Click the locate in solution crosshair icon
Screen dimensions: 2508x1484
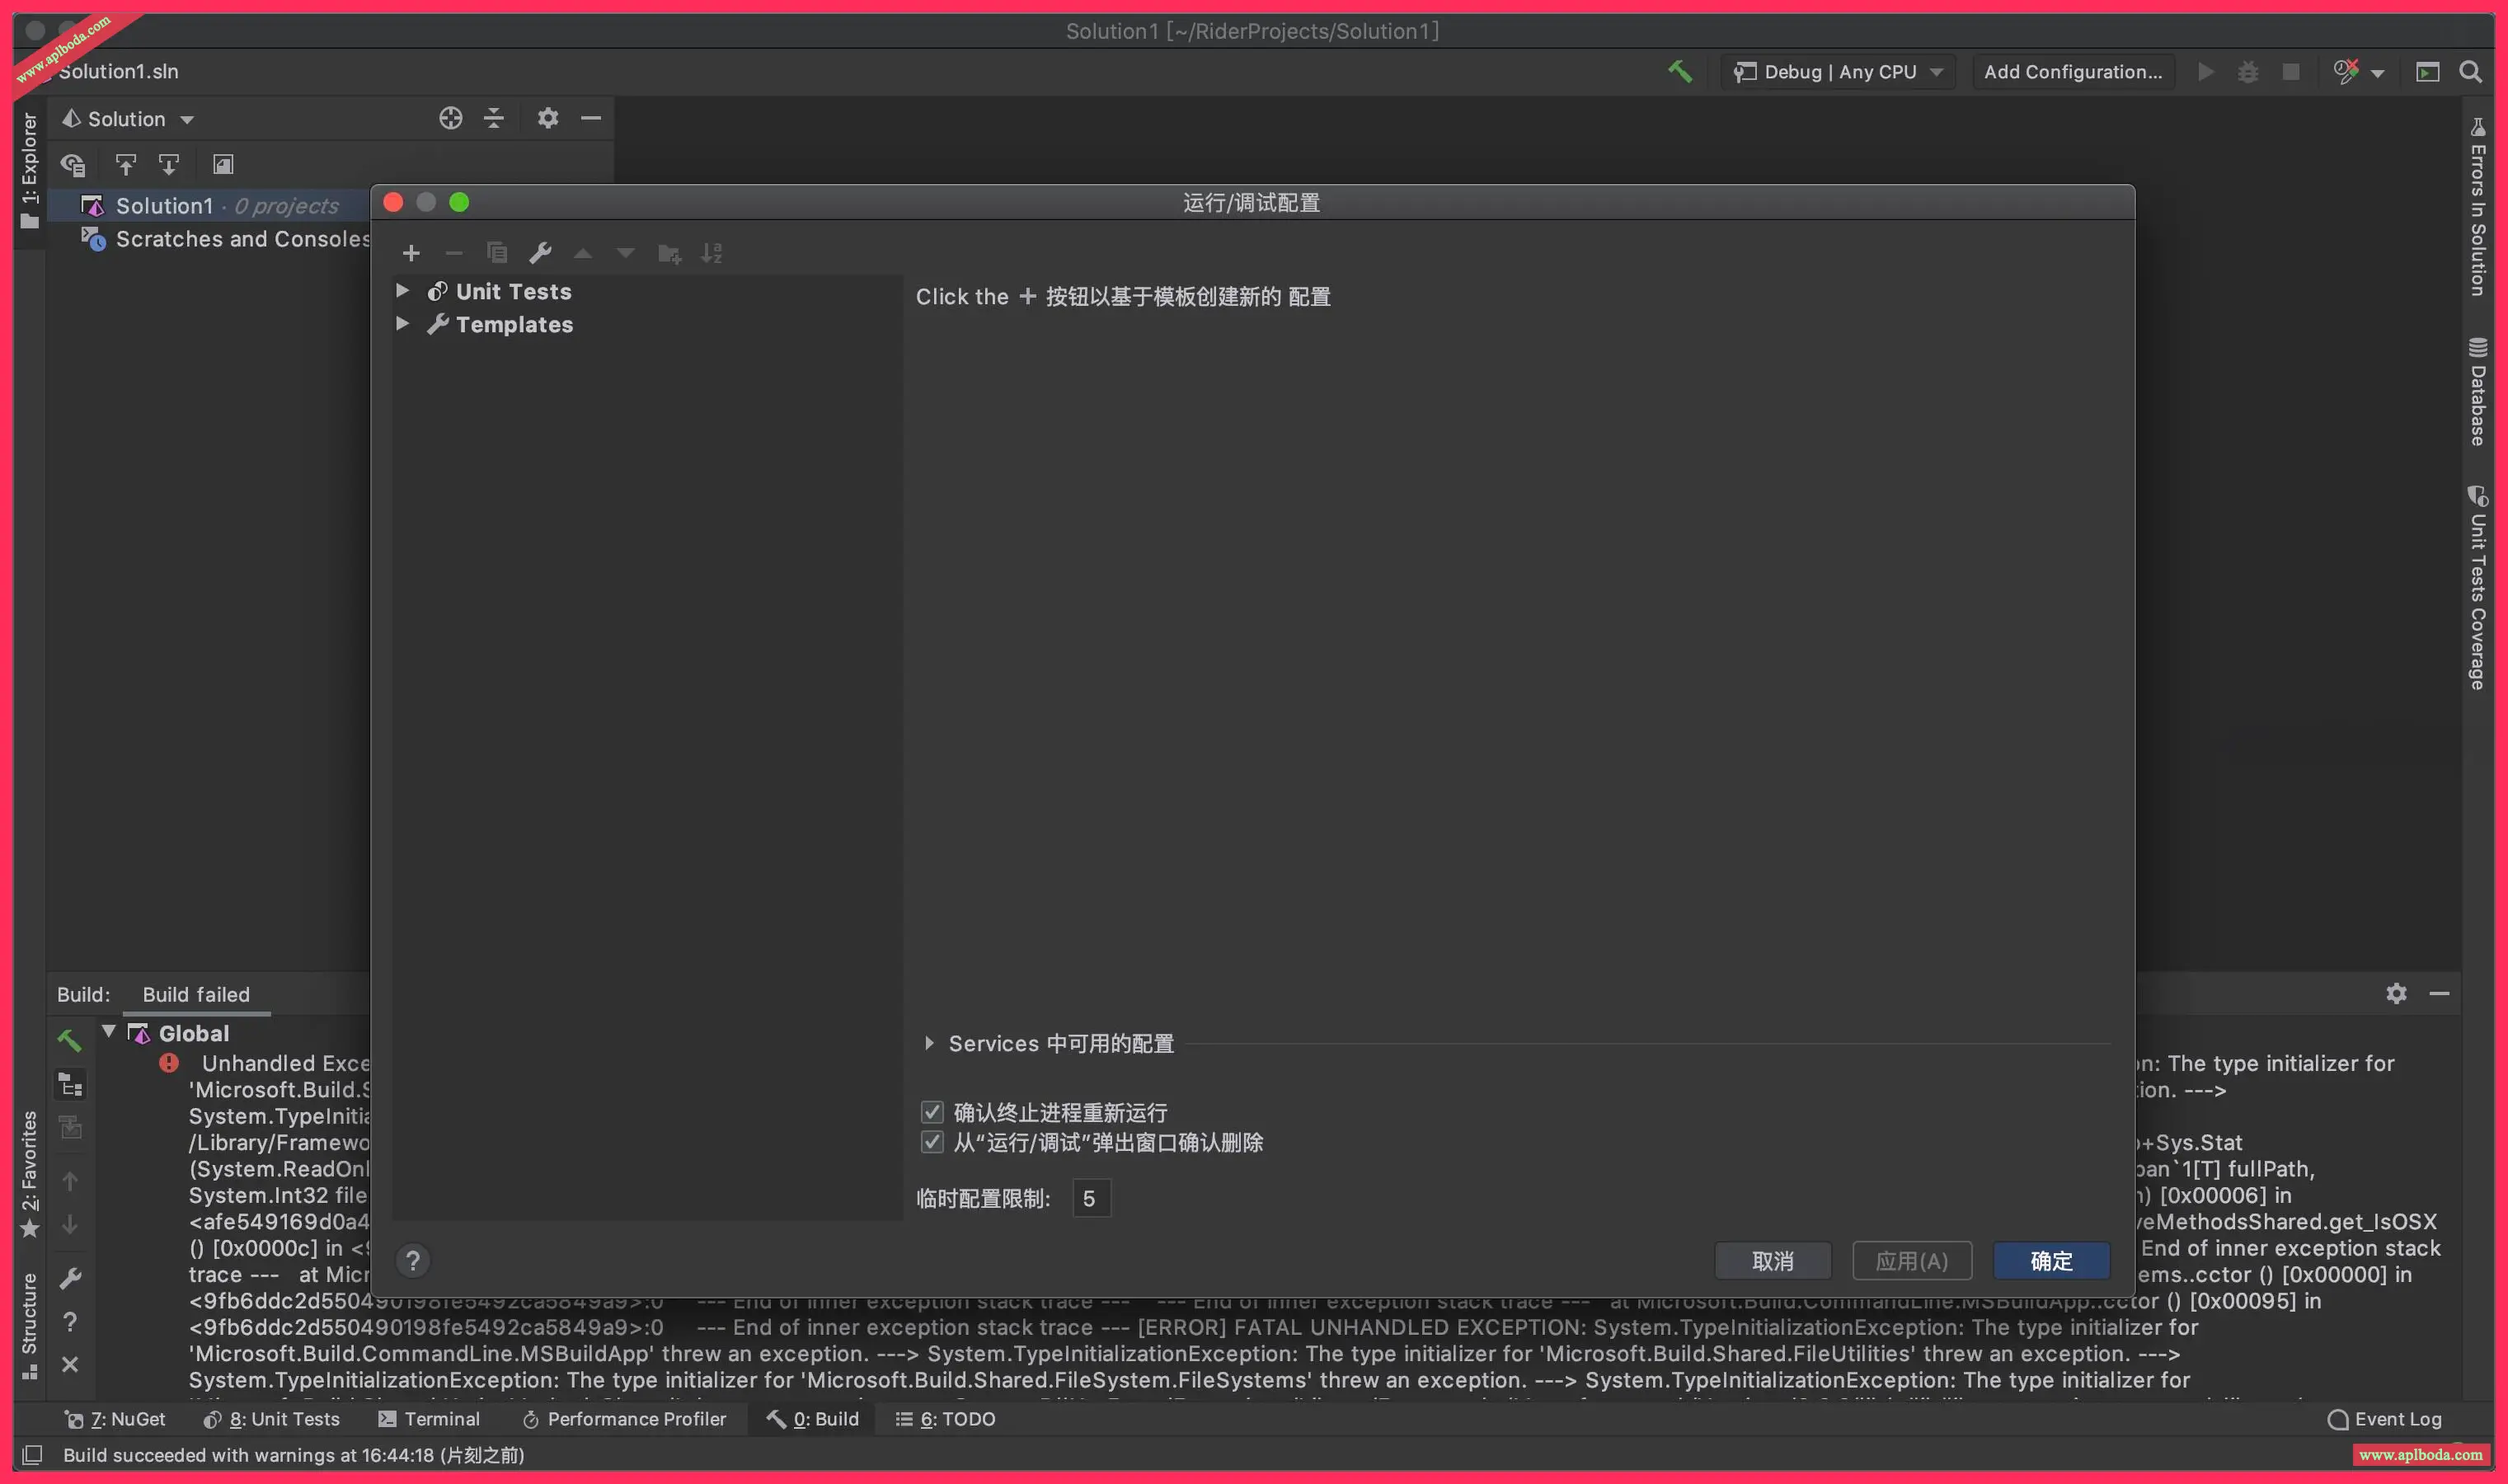(450, 118)
